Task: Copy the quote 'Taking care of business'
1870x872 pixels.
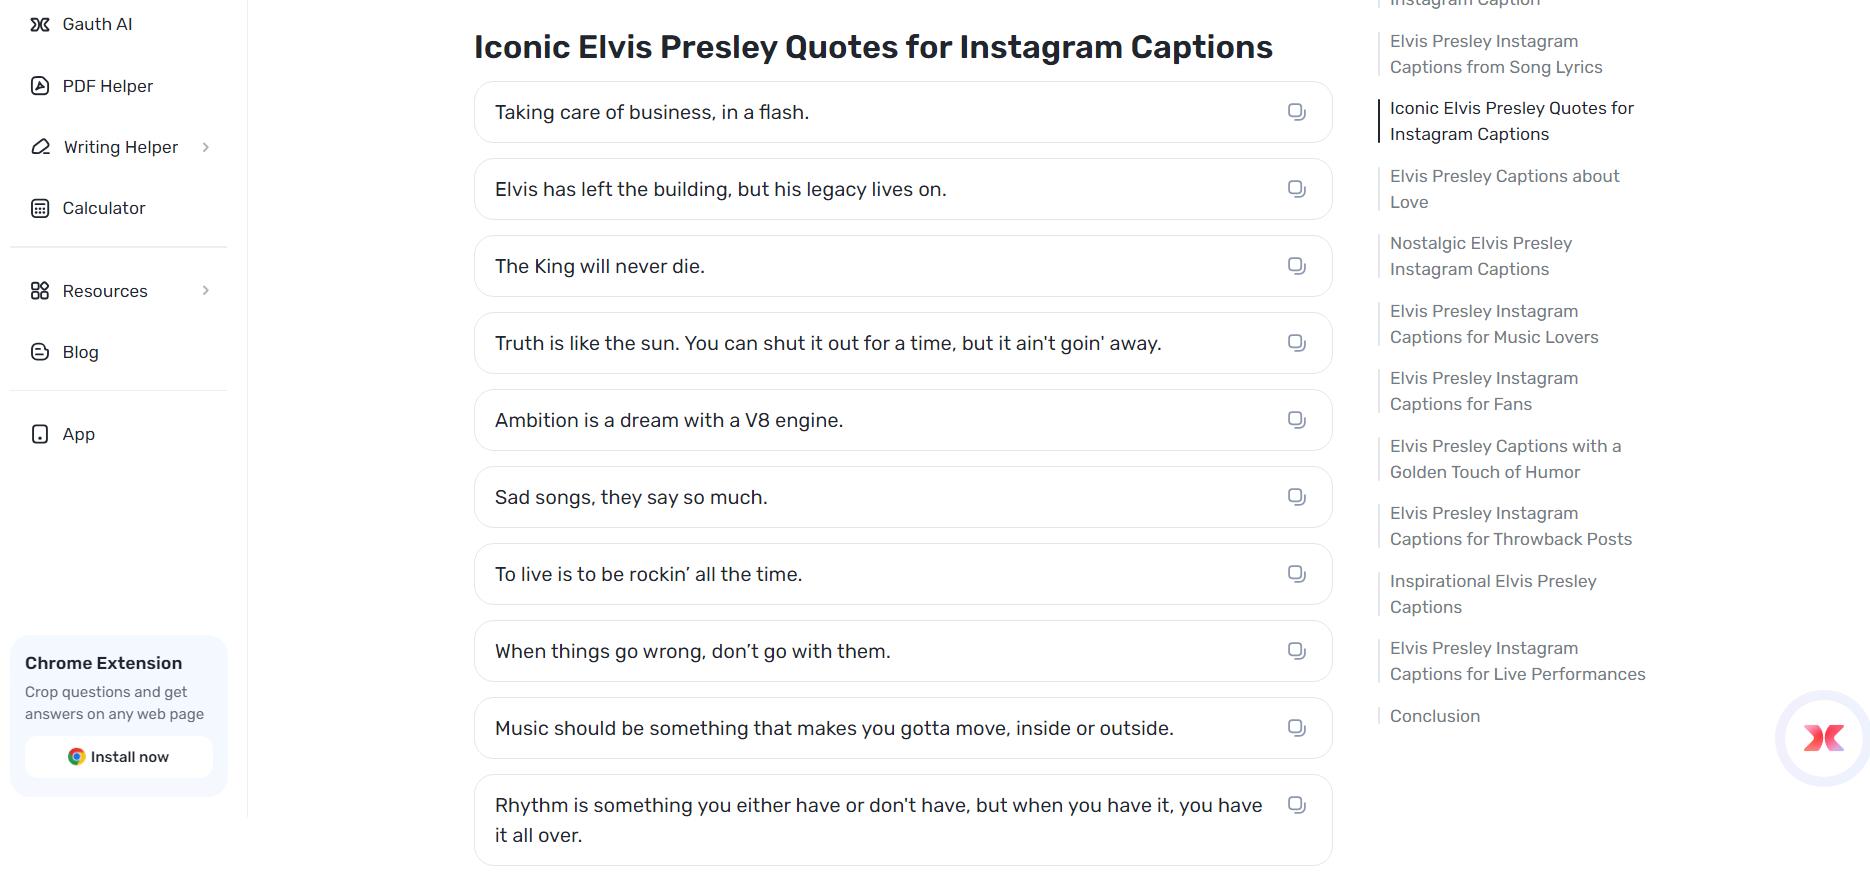Action: (x=1297, y=112)
